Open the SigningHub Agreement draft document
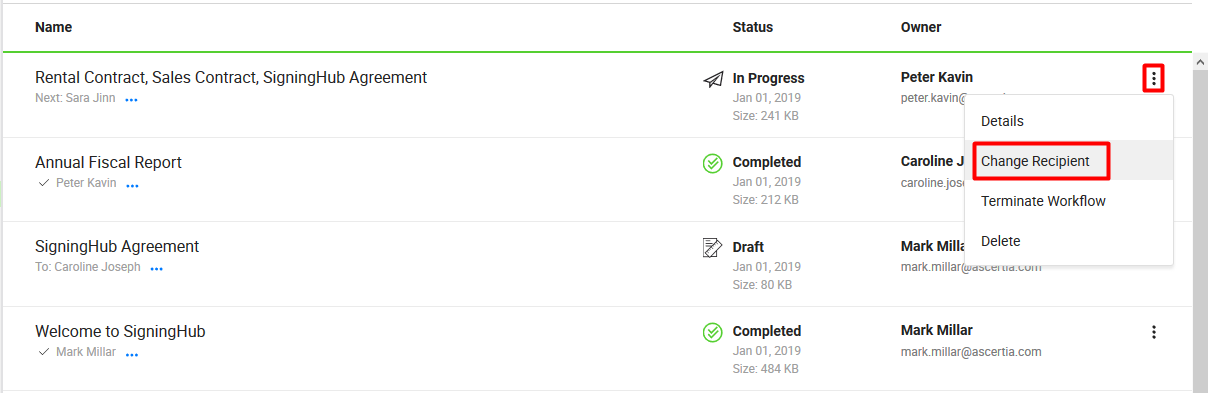This screenshot has height=393, width=1208. [117, 246]
